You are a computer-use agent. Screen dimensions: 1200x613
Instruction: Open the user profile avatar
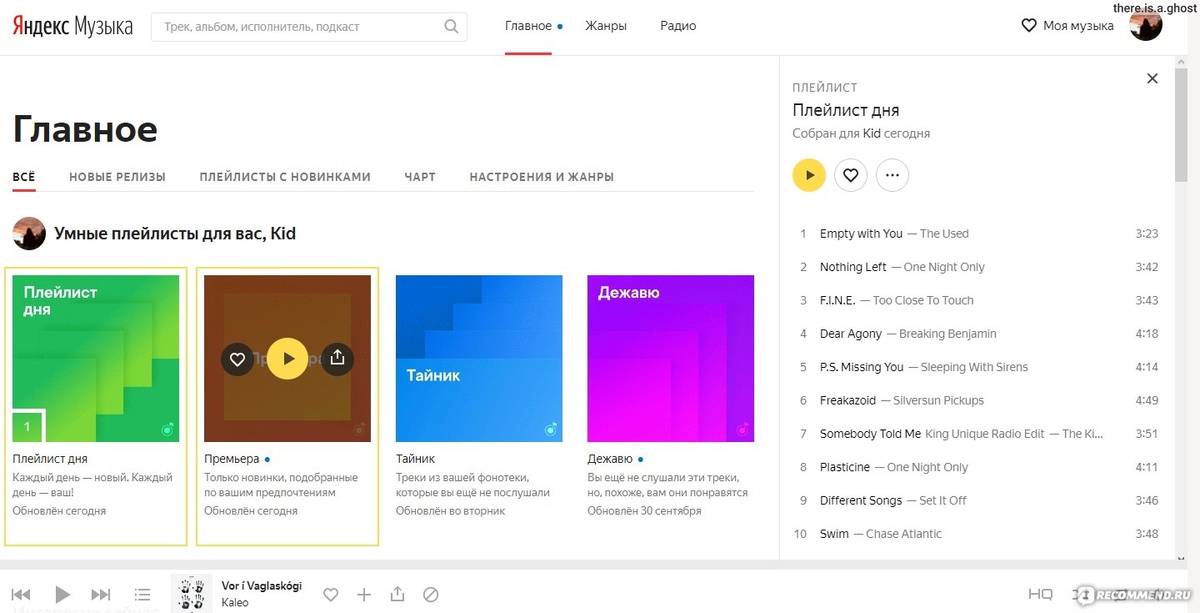click(1145, 26)
